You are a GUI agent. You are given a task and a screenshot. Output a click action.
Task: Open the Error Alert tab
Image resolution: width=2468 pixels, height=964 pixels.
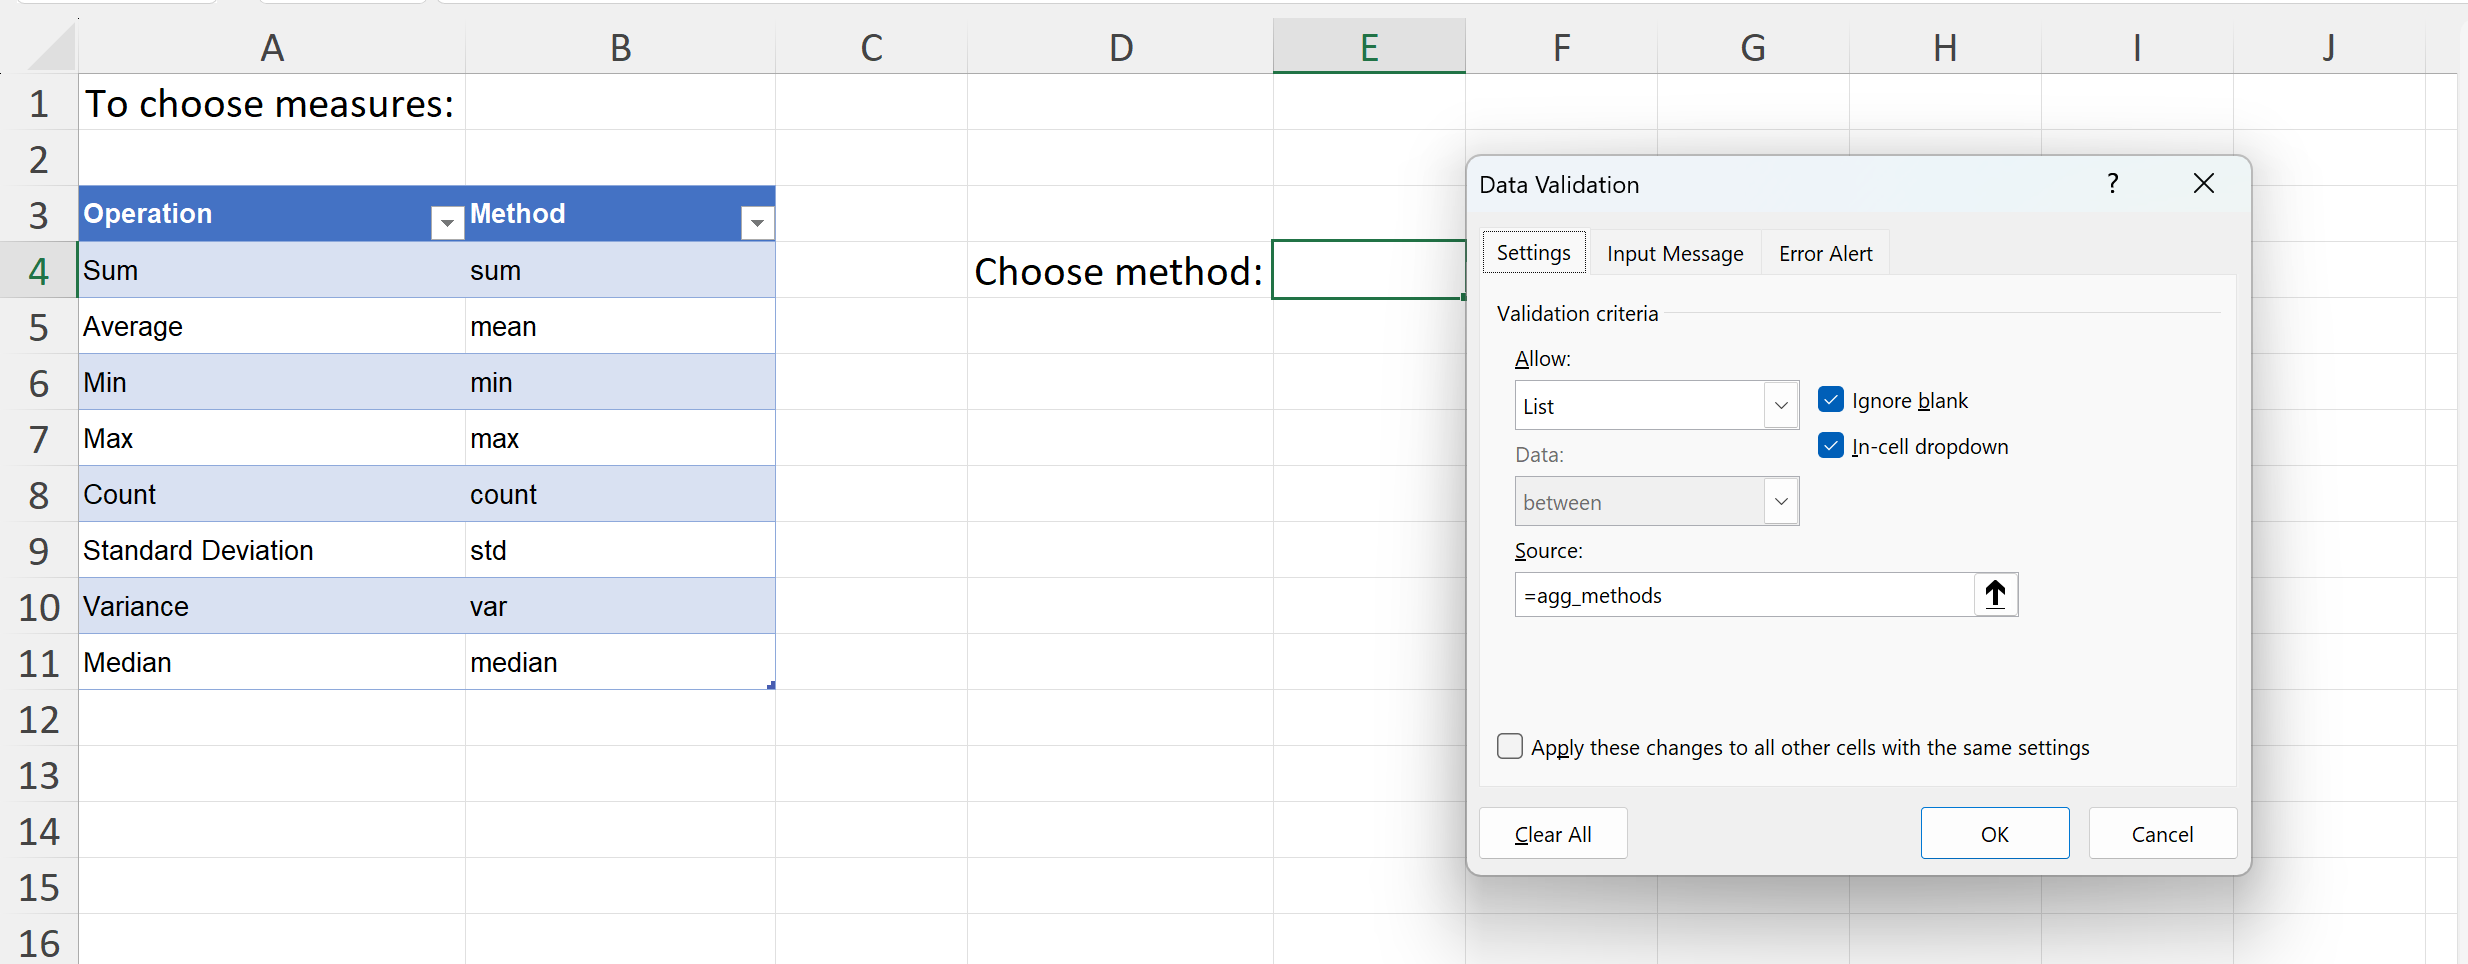(x=1825, y=254)
